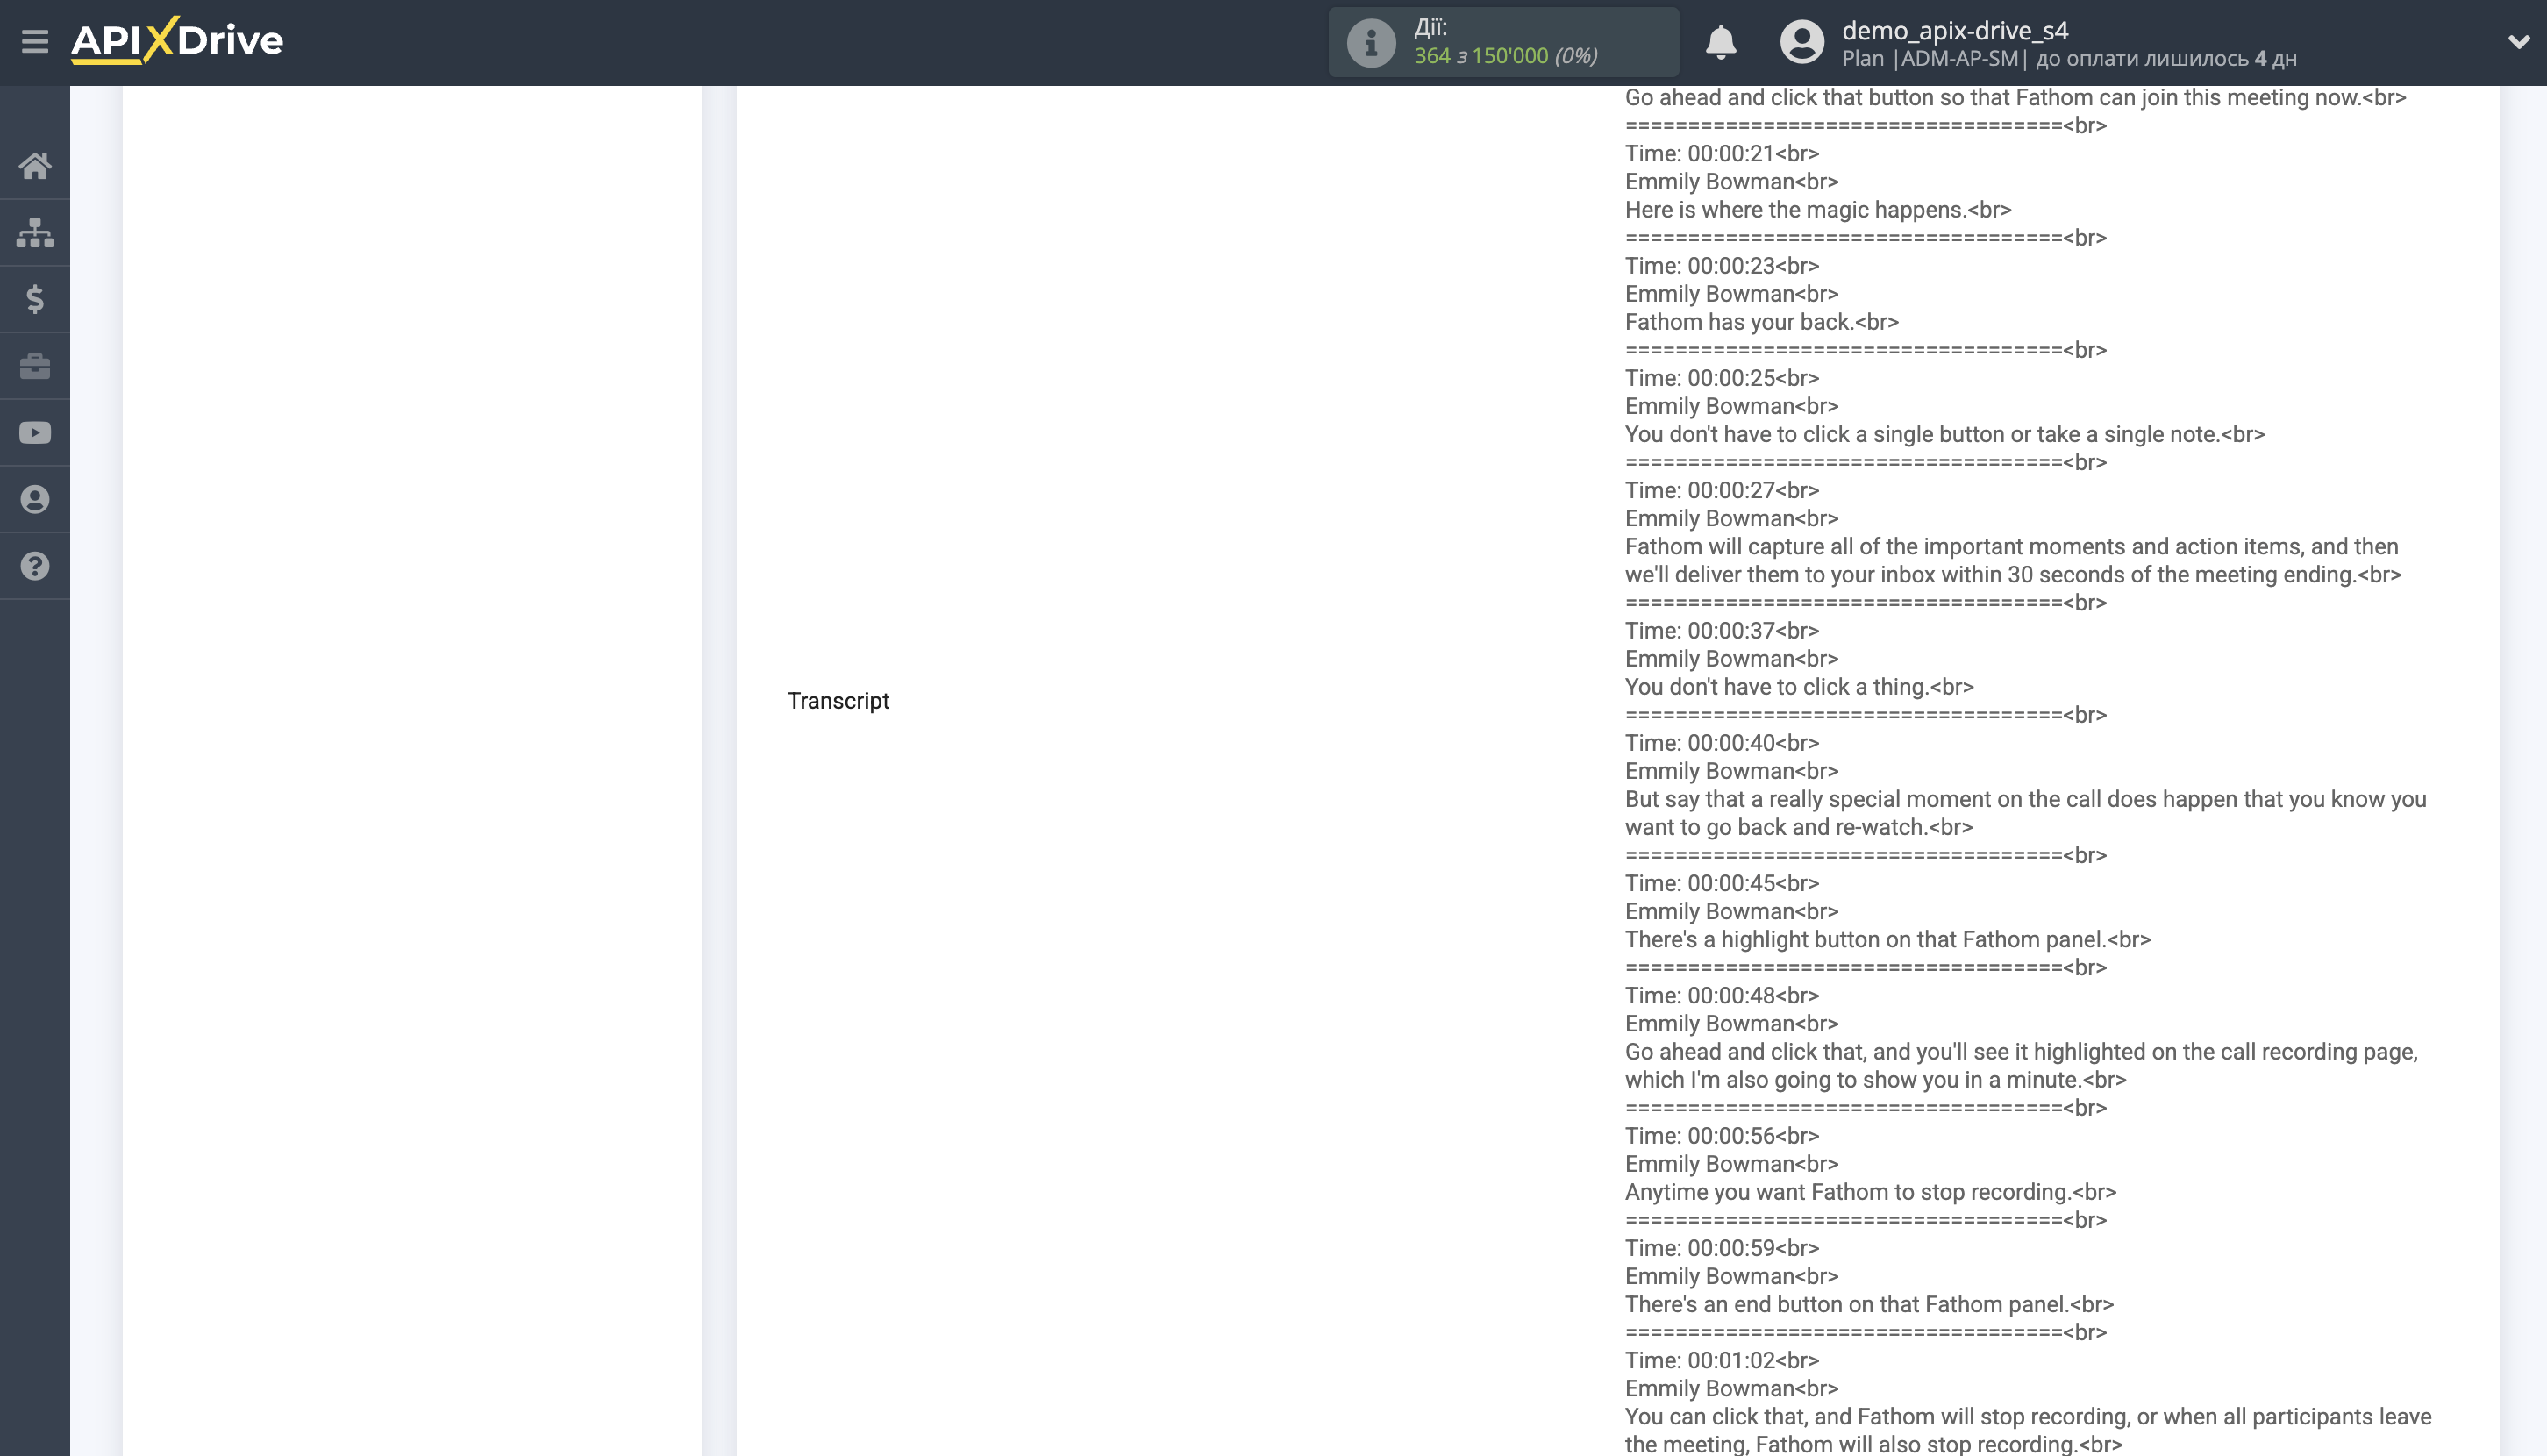The image size is (2547, 1456).
Task: Go to the home dashboard icon
Action: click(35, 166)
